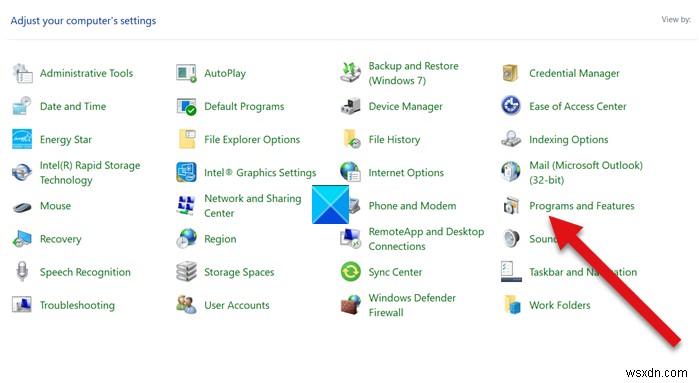
Task: Open the Date and Time icon
Action: coord(22,106)
